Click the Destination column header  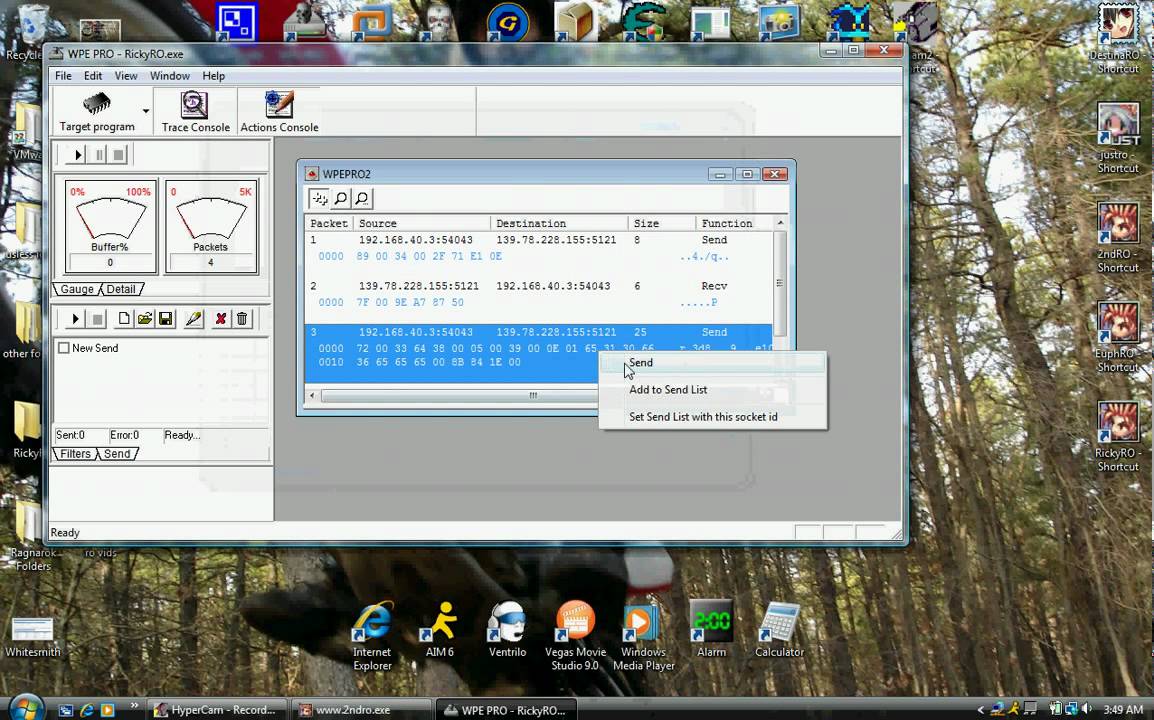[559, 223]
